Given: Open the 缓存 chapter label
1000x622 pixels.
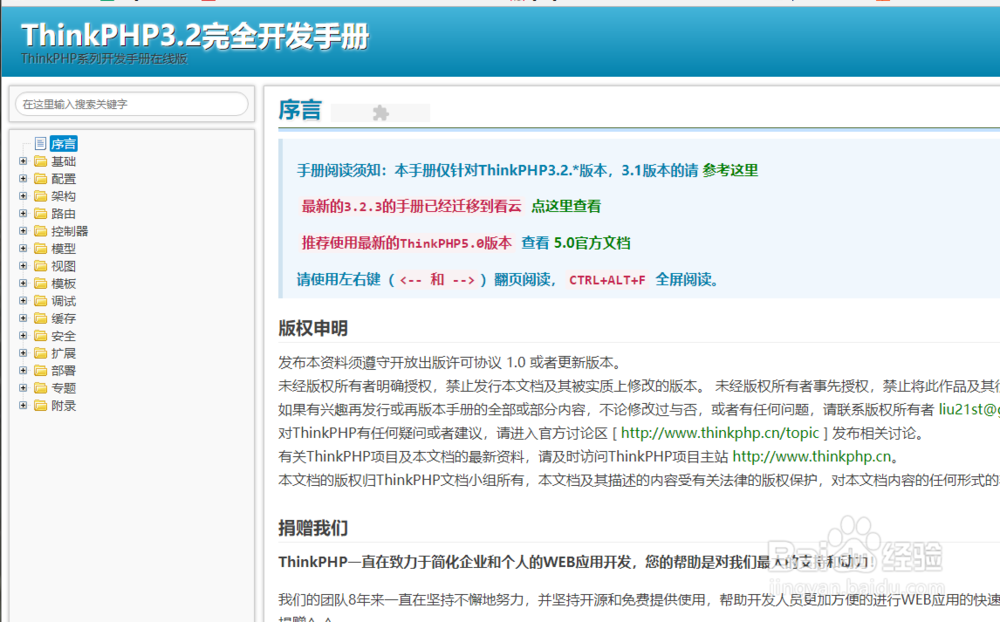Looking at the screenshot, I should point(63,318).
